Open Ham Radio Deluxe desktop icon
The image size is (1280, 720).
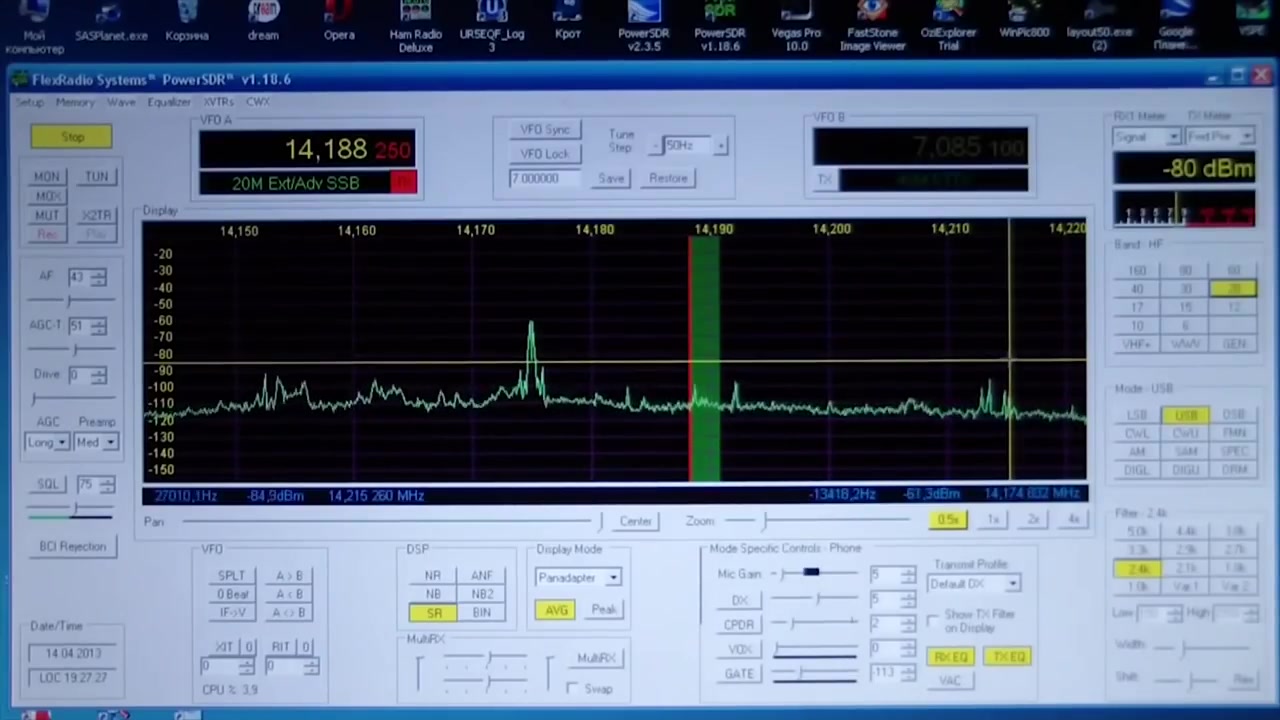(416, 26)
